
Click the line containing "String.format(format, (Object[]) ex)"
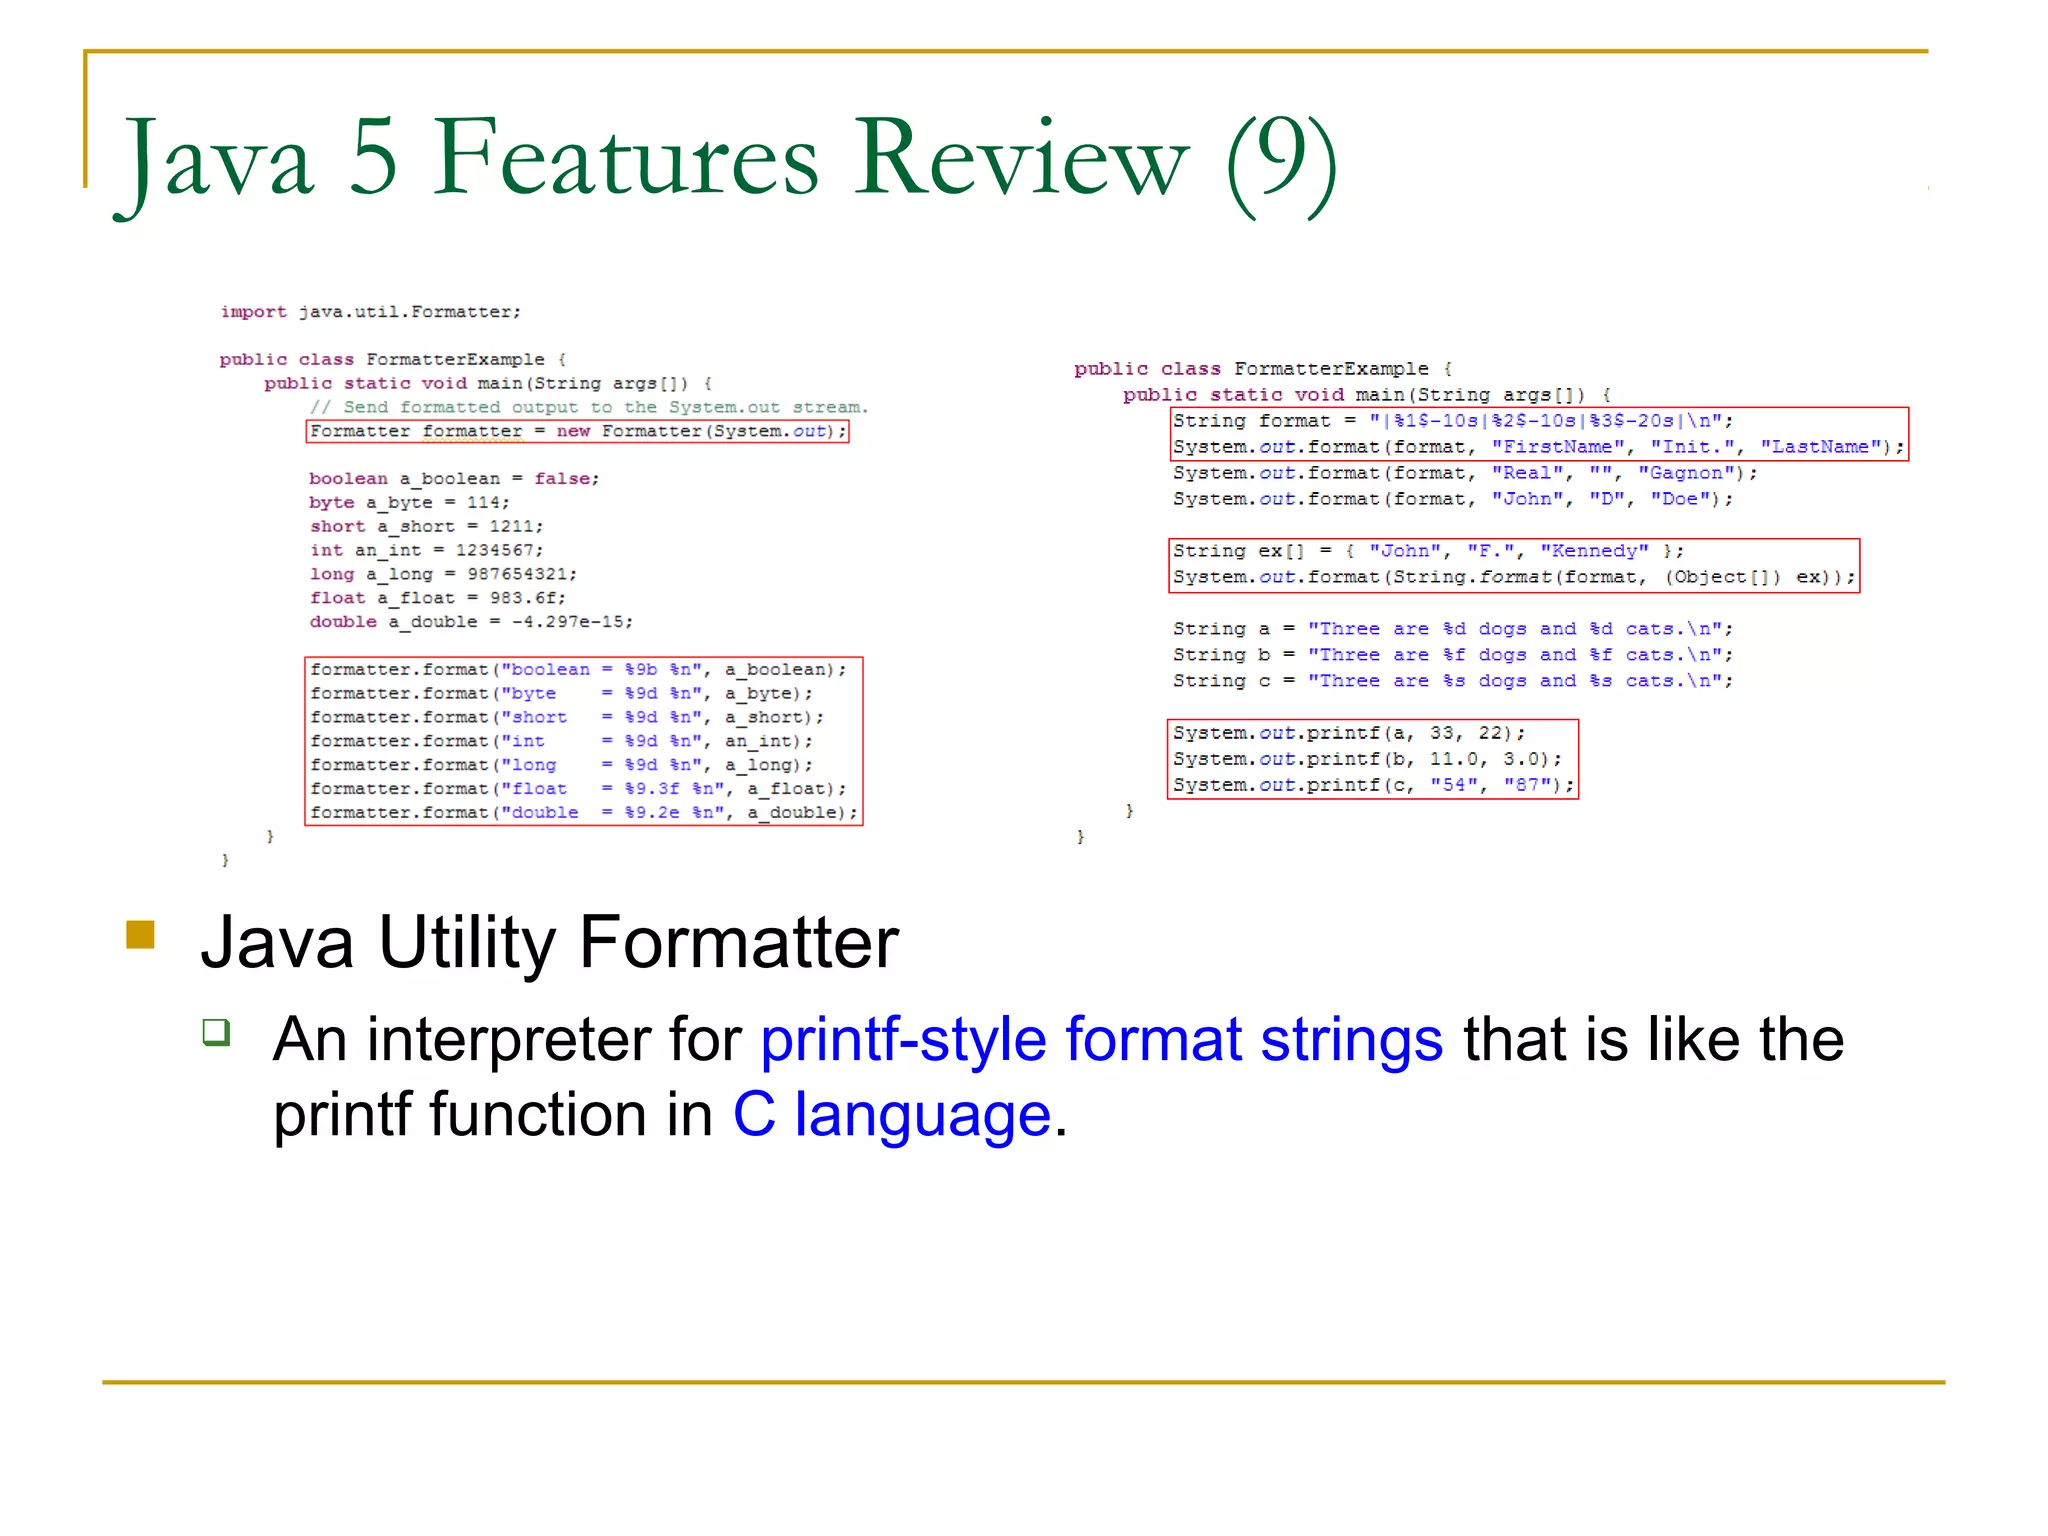coord(1514,577)
